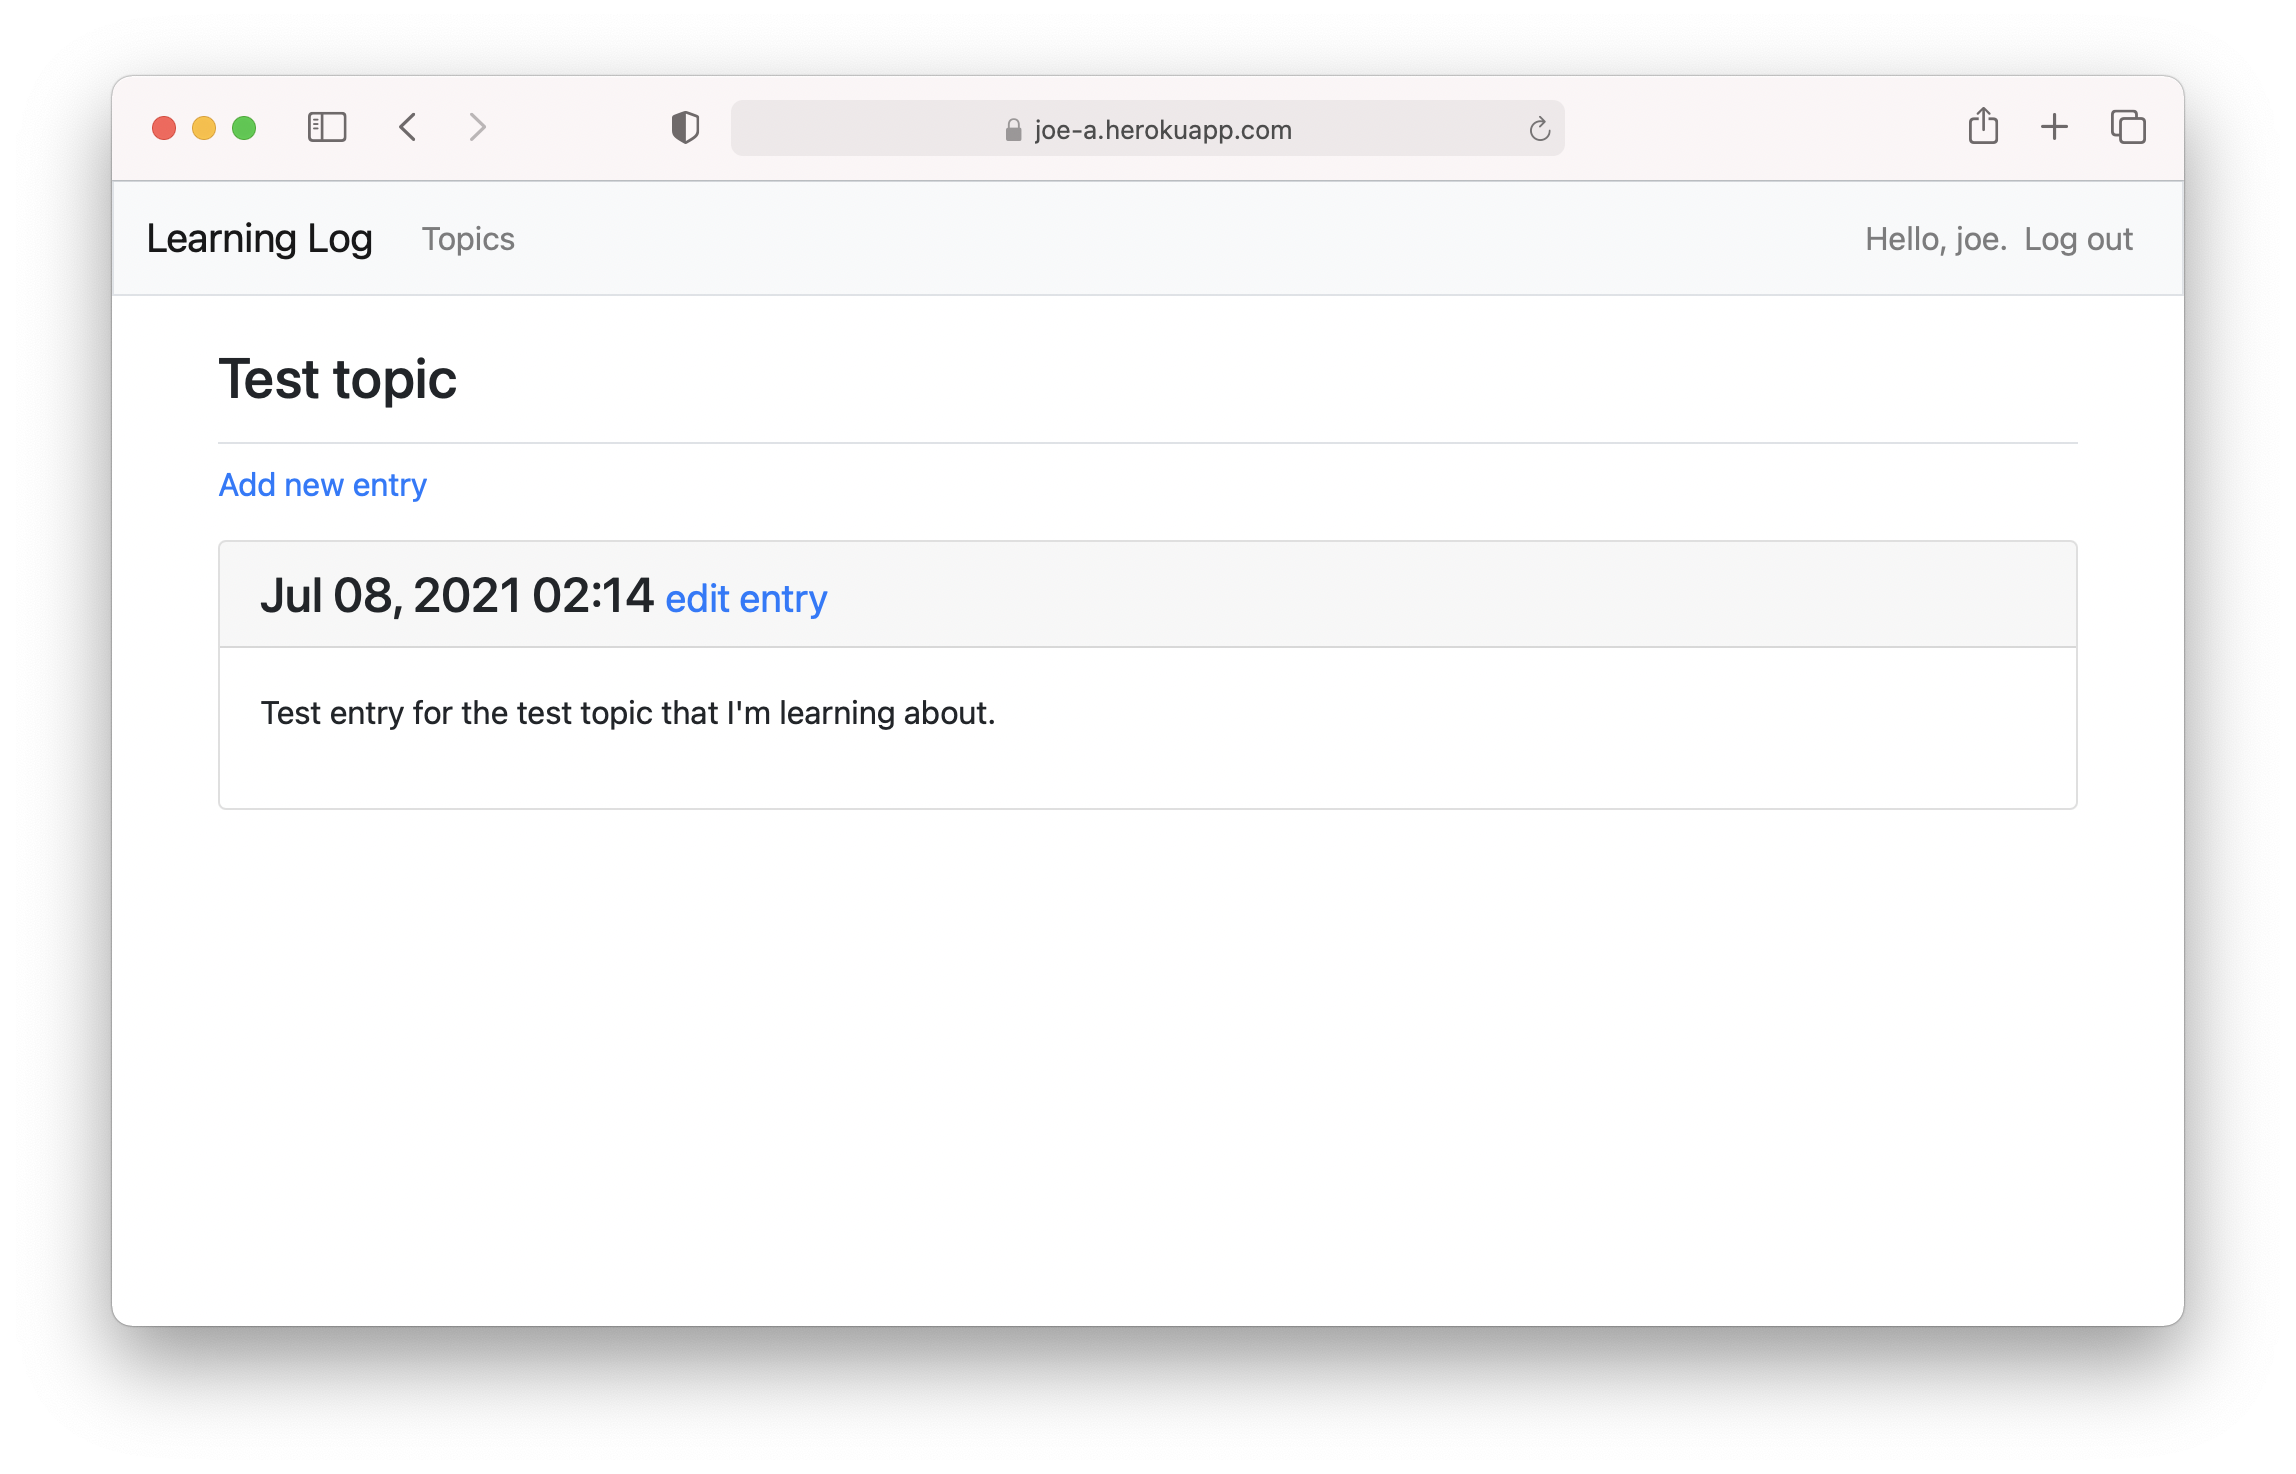Toggle the Safari sidebar

coord(325,127)
